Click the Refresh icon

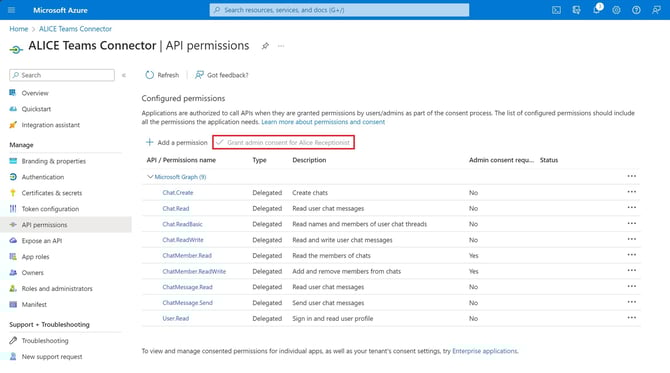pyautogui.click(x=150, y=75)
